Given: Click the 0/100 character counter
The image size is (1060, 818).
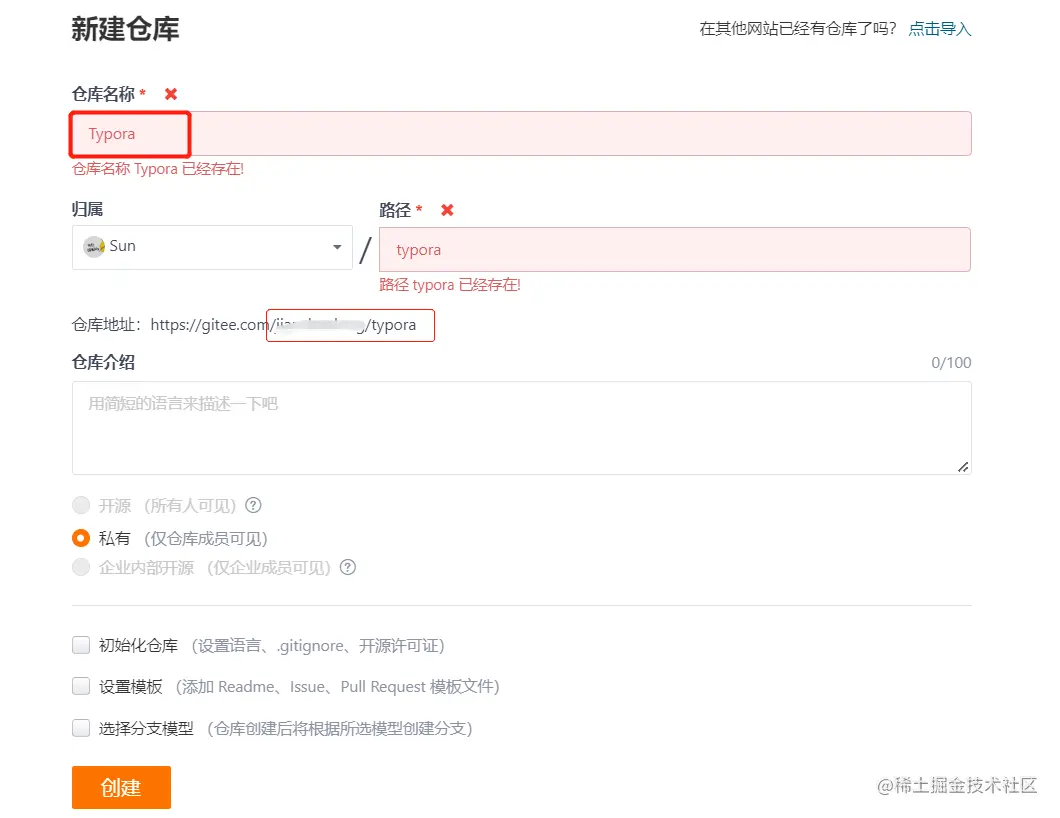Looking at the screenshot, I should click(x=951, y=362).
